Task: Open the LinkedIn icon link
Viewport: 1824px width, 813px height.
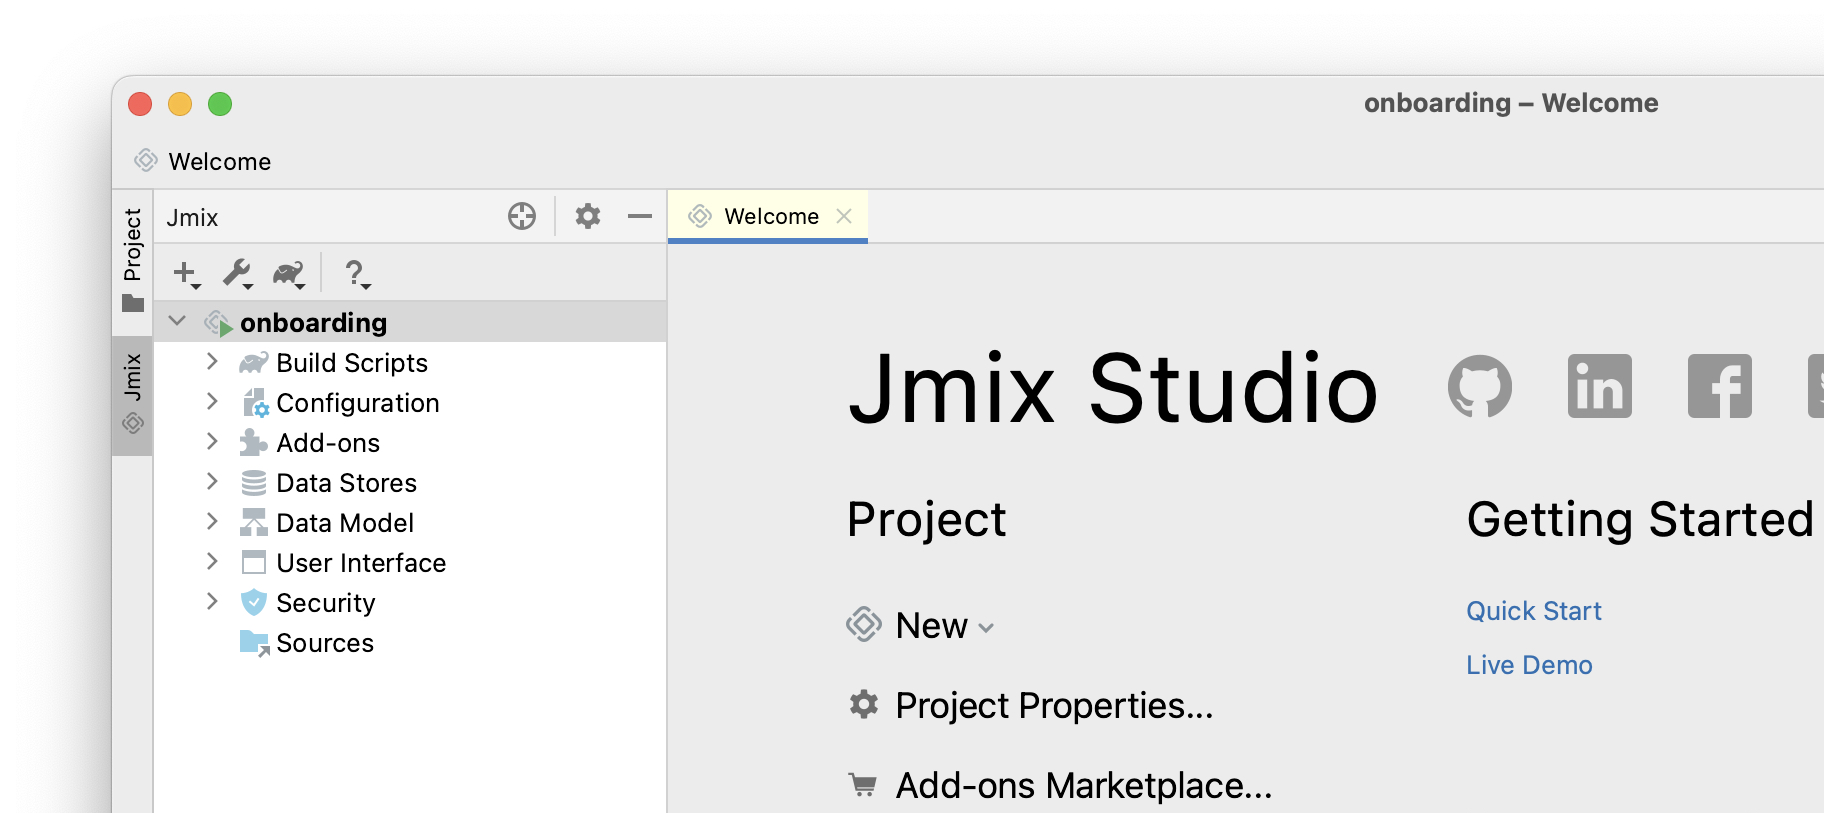Action: pyautogui.click(x=1600, y=386)
